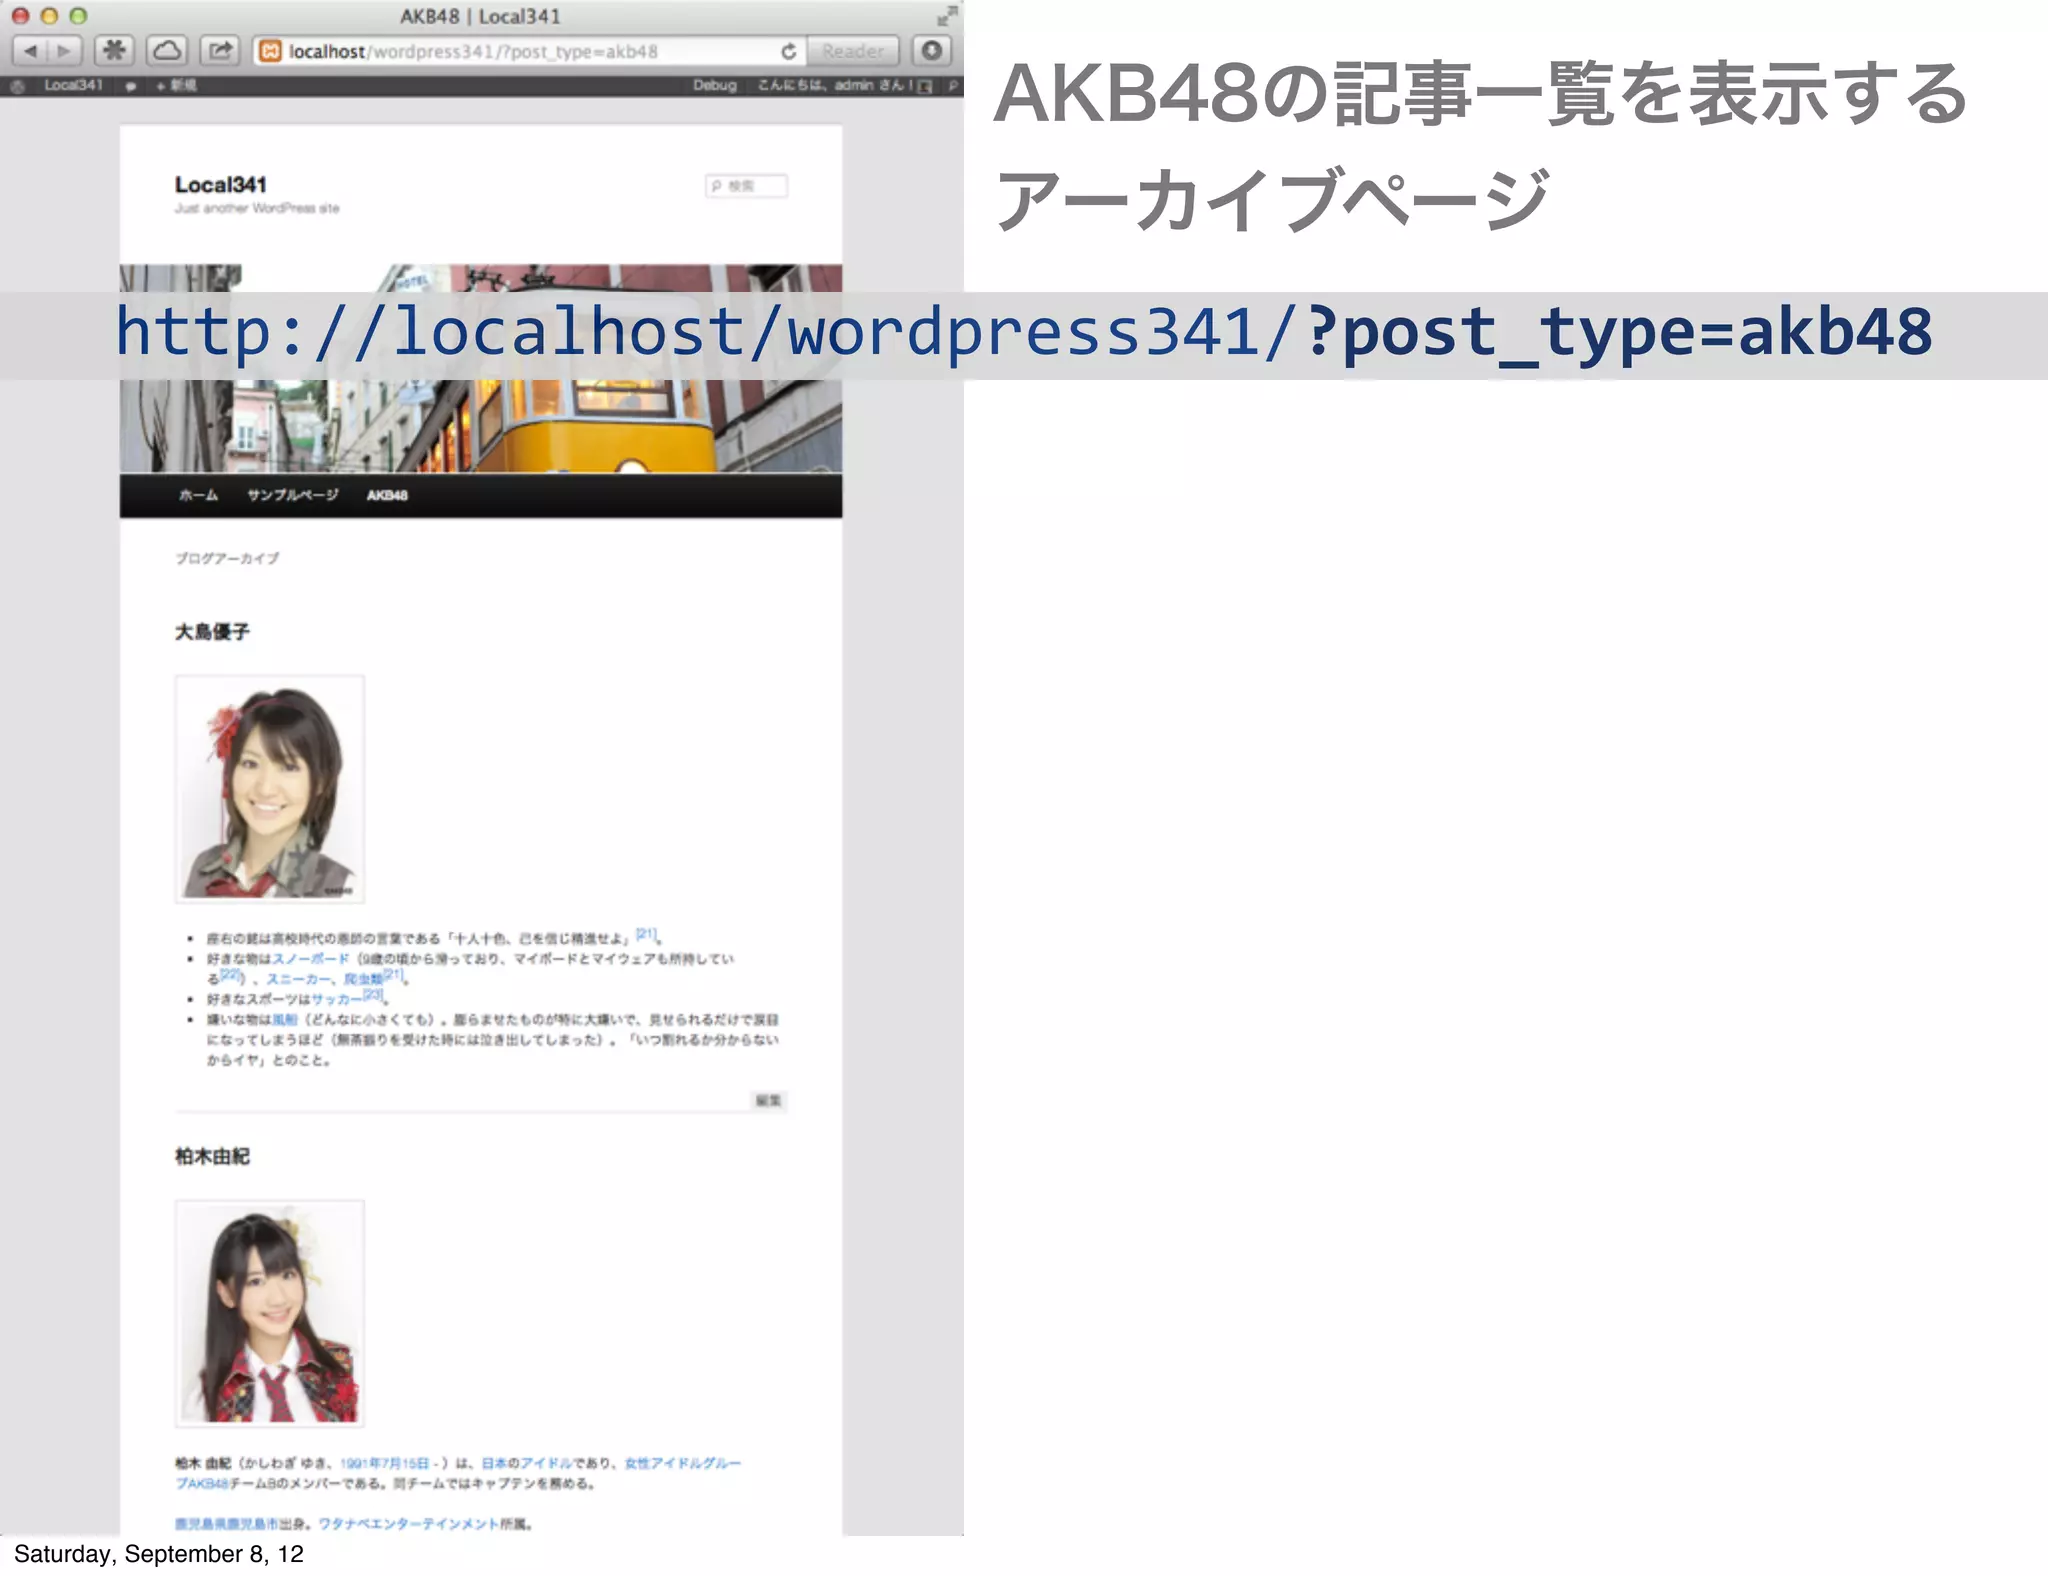Open iCloud Tabs cloud icon
This screenshot has width=2048, height=1576.
tap(167, 50)
